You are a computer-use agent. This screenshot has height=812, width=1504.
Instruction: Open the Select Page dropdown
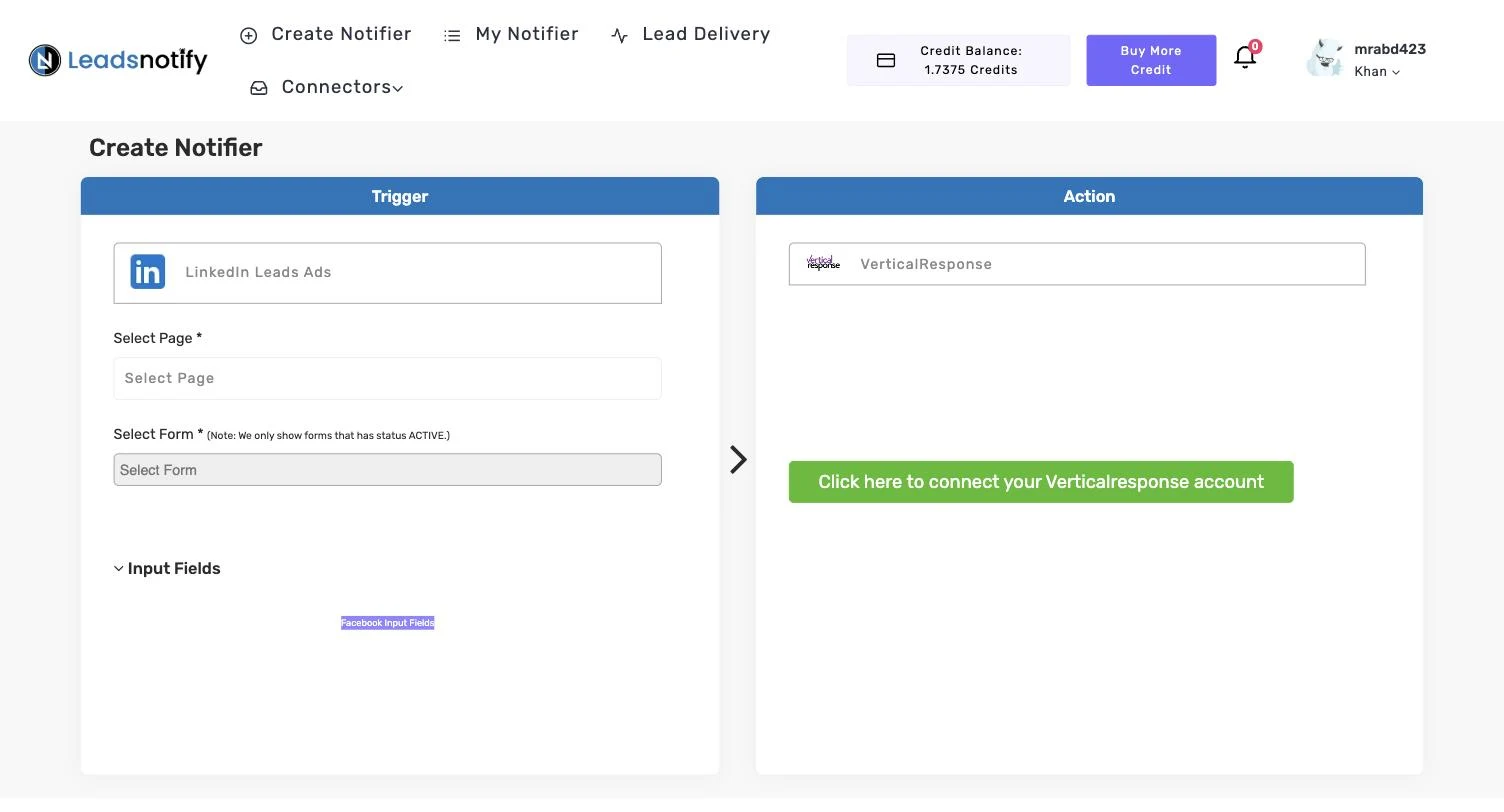point(388,378)
